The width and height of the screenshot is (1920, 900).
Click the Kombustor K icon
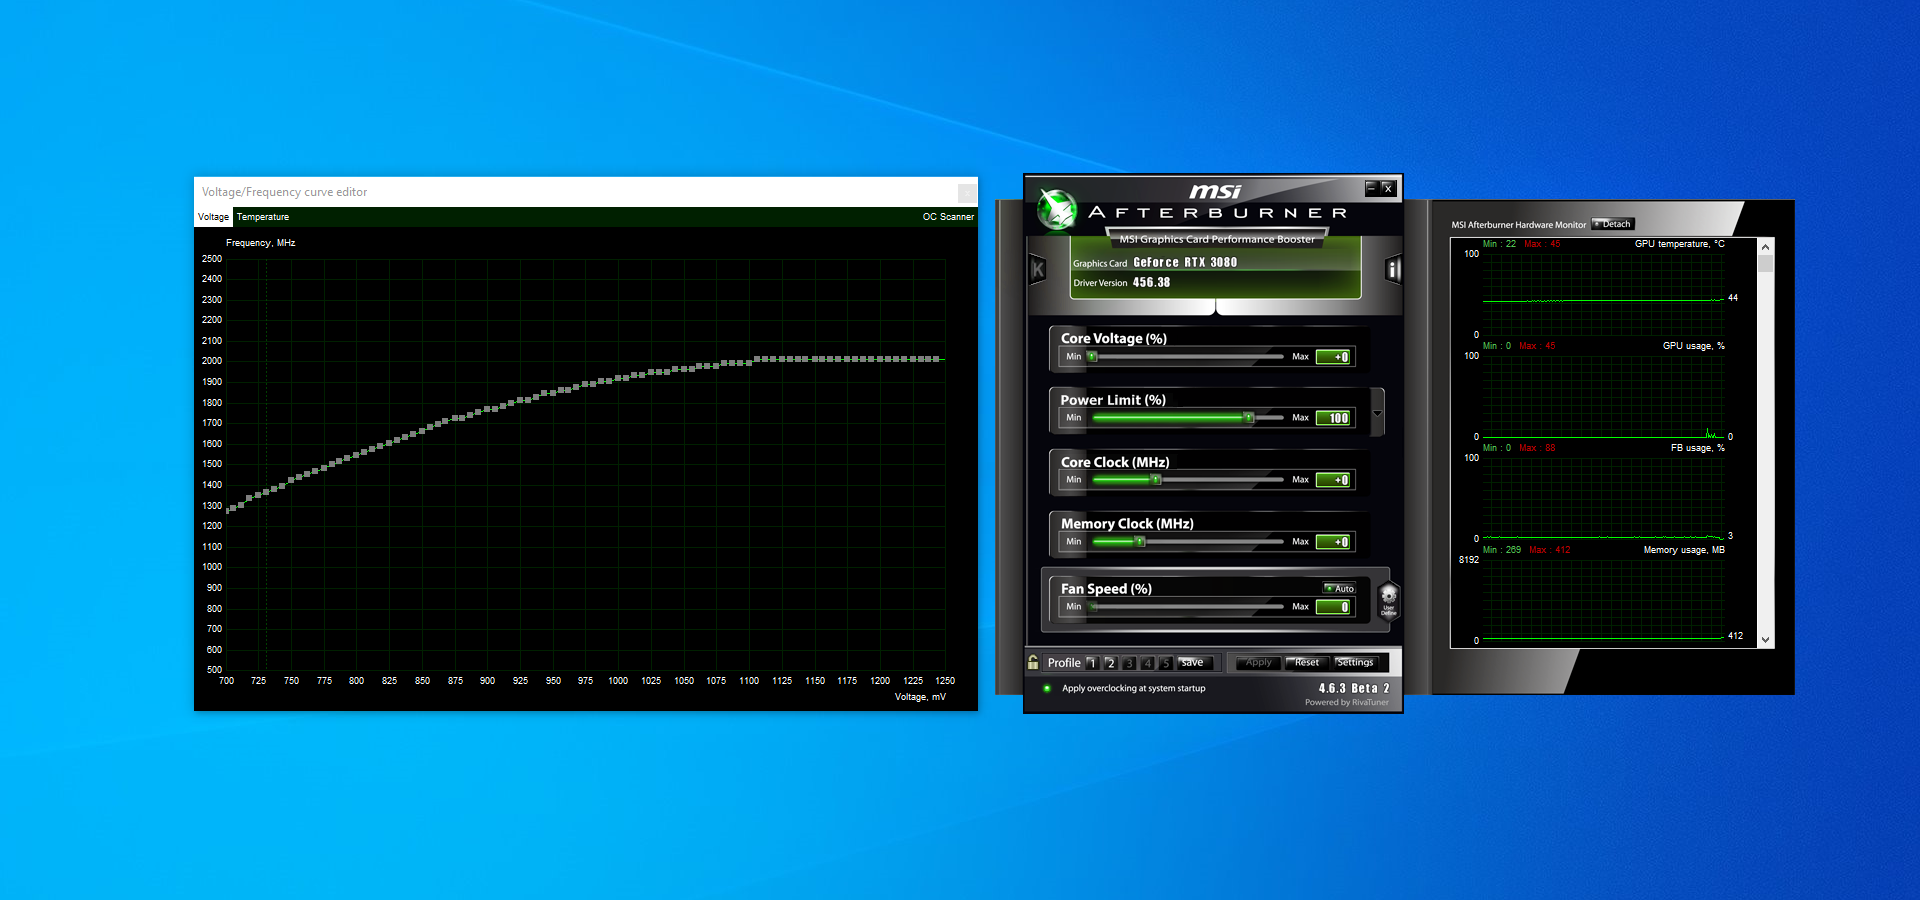[1037, 269]
